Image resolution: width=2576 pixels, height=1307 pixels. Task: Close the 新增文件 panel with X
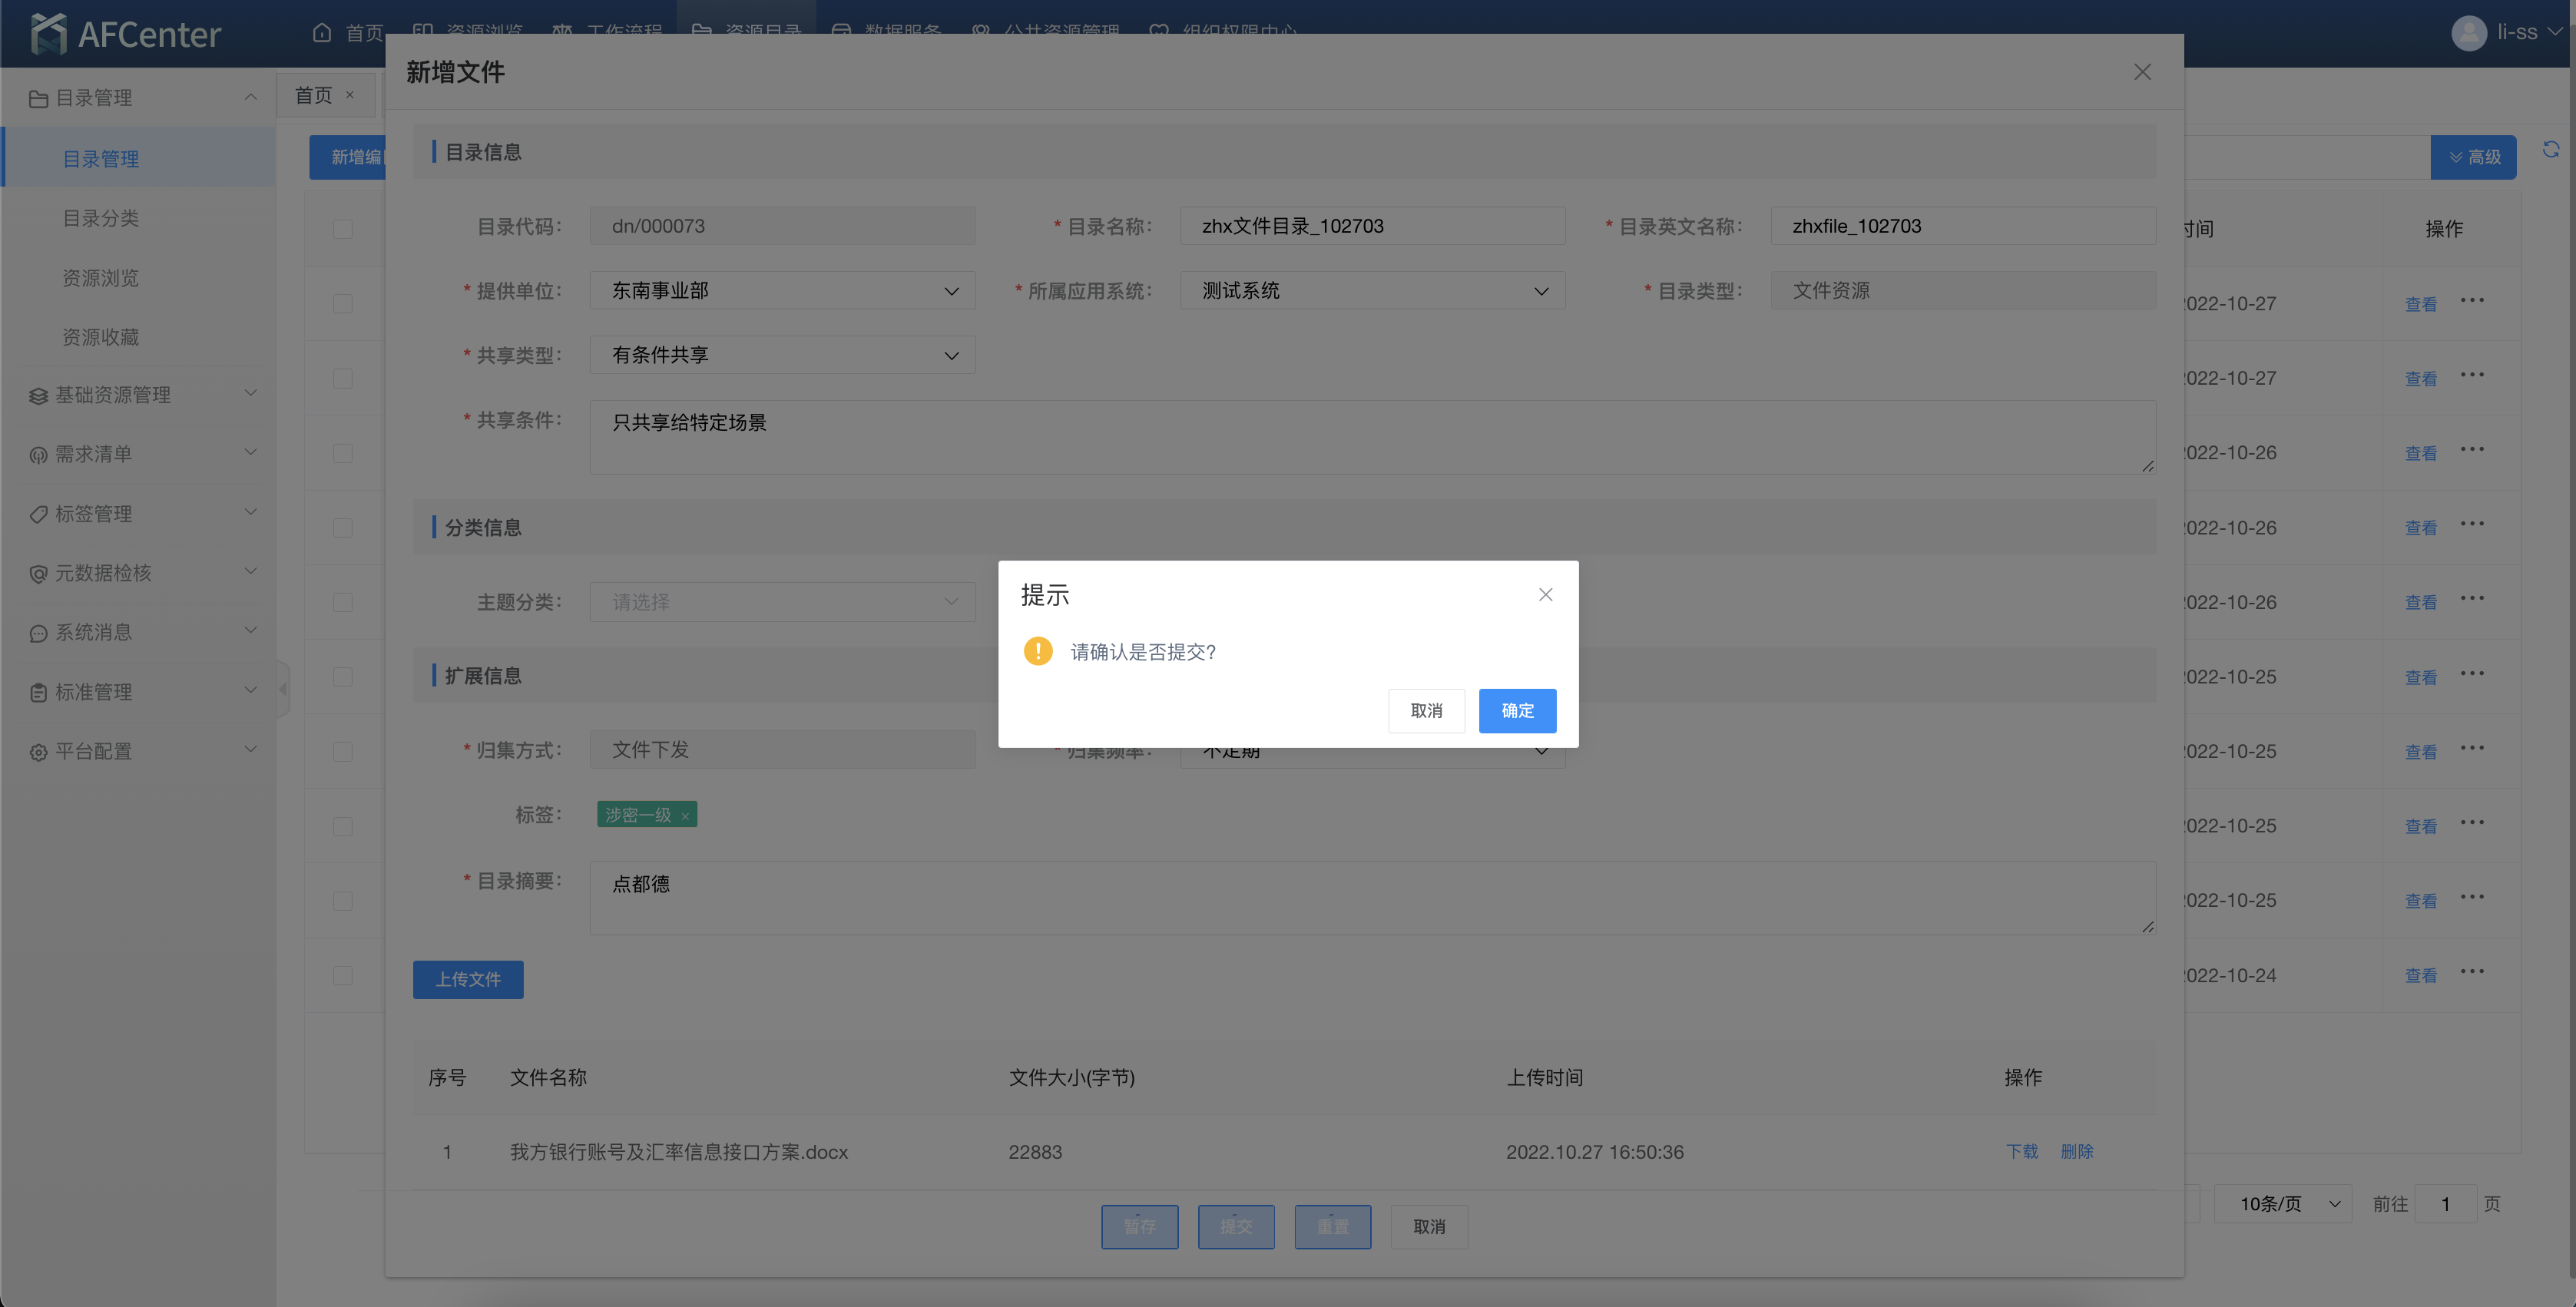click(x=2142, y=72)
